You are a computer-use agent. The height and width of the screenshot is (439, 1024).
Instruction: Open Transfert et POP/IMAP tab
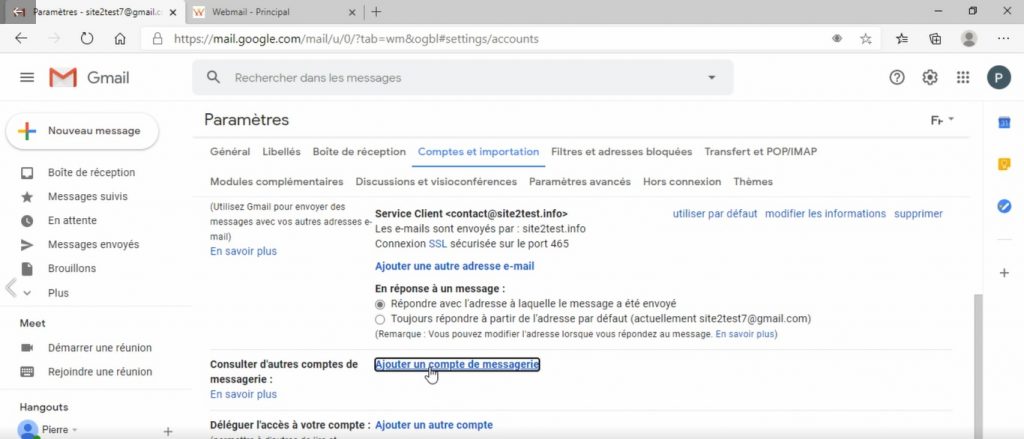[x=761, y=152]
